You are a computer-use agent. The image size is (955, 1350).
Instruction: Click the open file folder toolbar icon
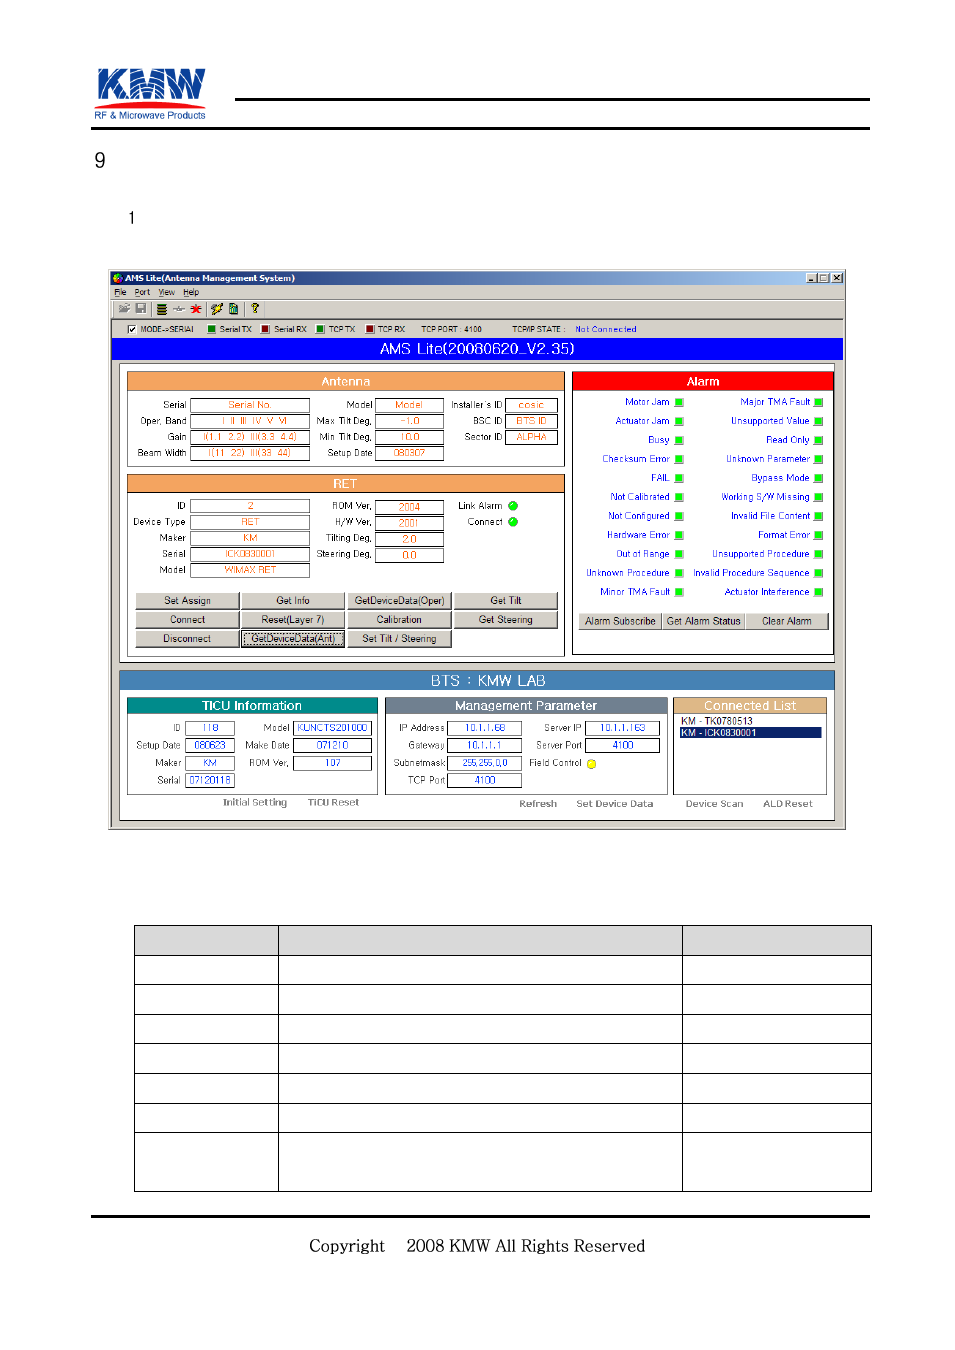pyautogui.click(x=124, y=309)
